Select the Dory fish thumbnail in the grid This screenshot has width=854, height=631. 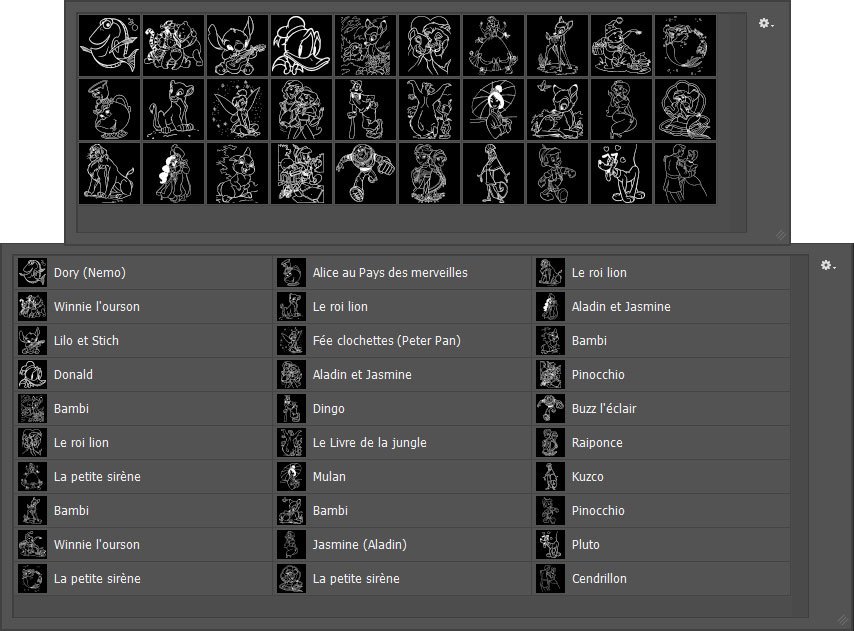110,45
